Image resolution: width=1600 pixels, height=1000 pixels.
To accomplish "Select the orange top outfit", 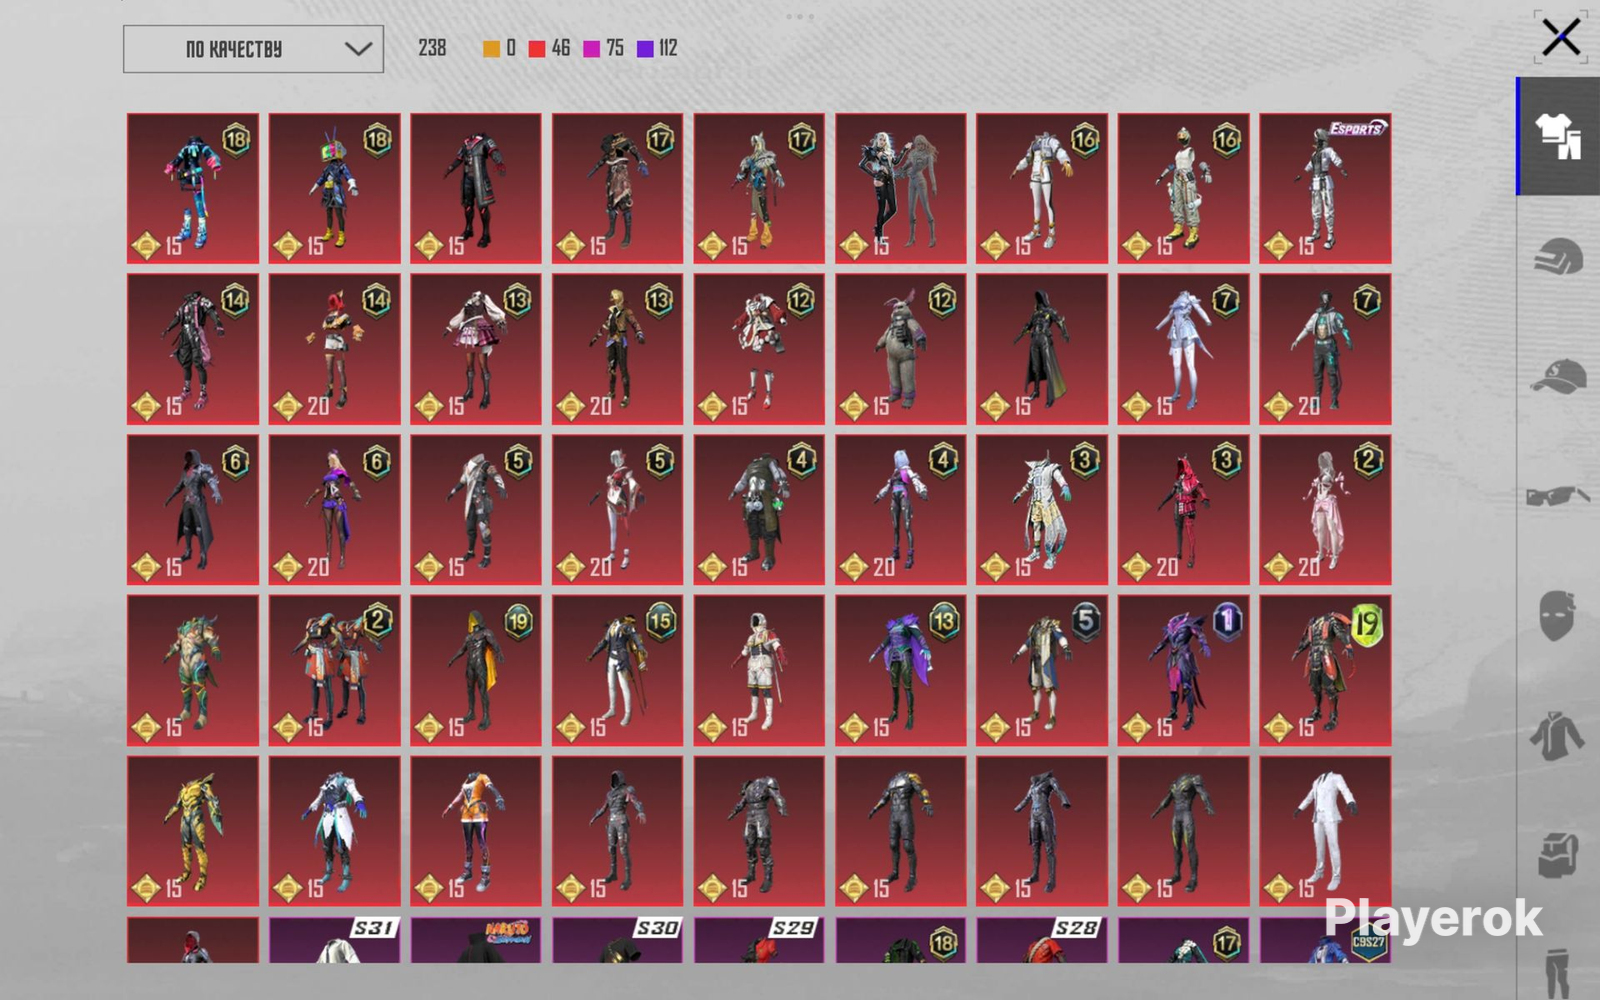I will click(476, 832).
